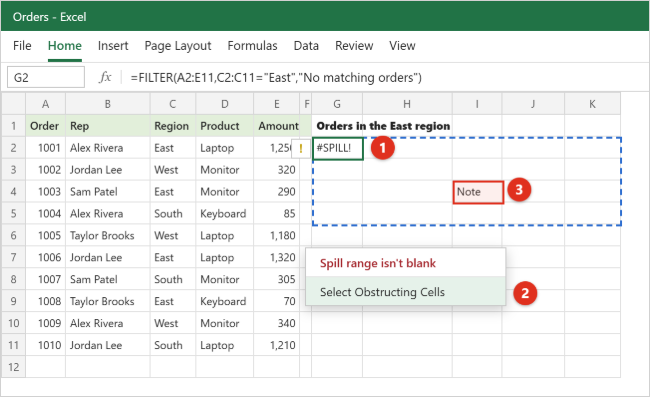Viewport: 650px width, 397px height.
Task: Select column B header
Action: [108, 104]
